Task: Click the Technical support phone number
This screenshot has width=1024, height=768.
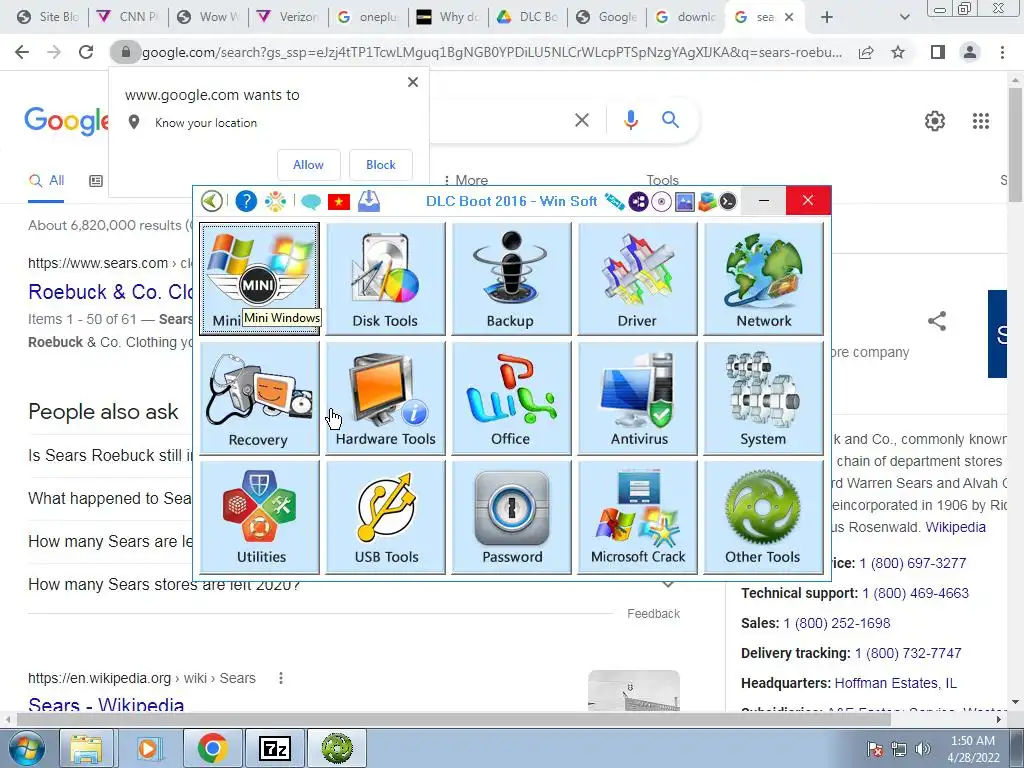Action: (x=916, y=593)
